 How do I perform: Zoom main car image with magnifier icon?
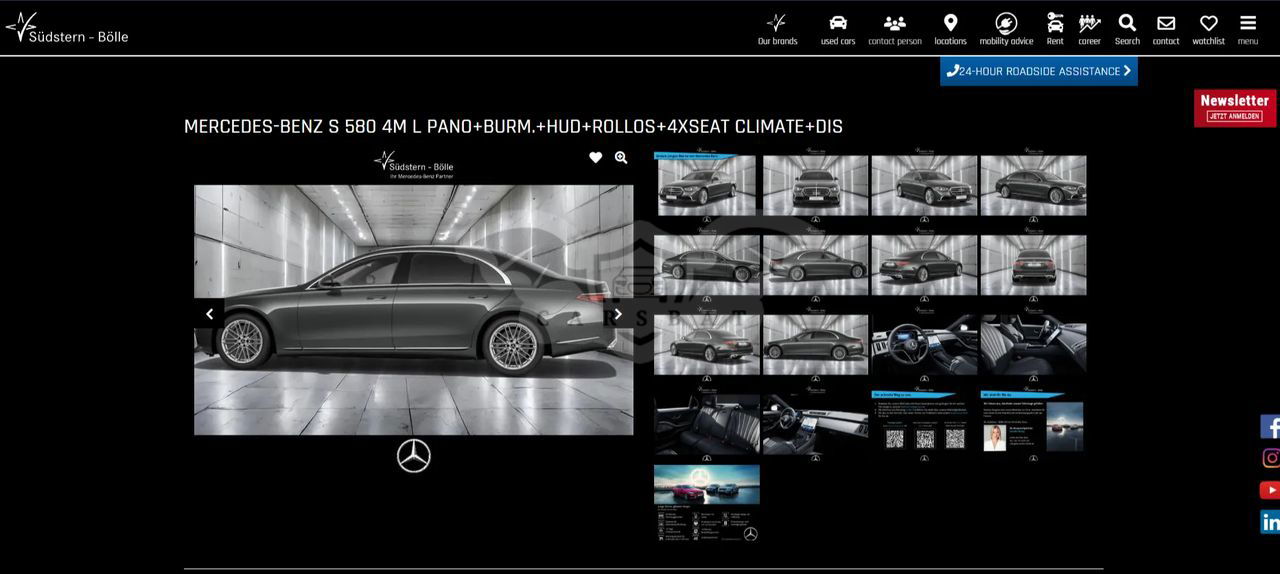point(621,158)
